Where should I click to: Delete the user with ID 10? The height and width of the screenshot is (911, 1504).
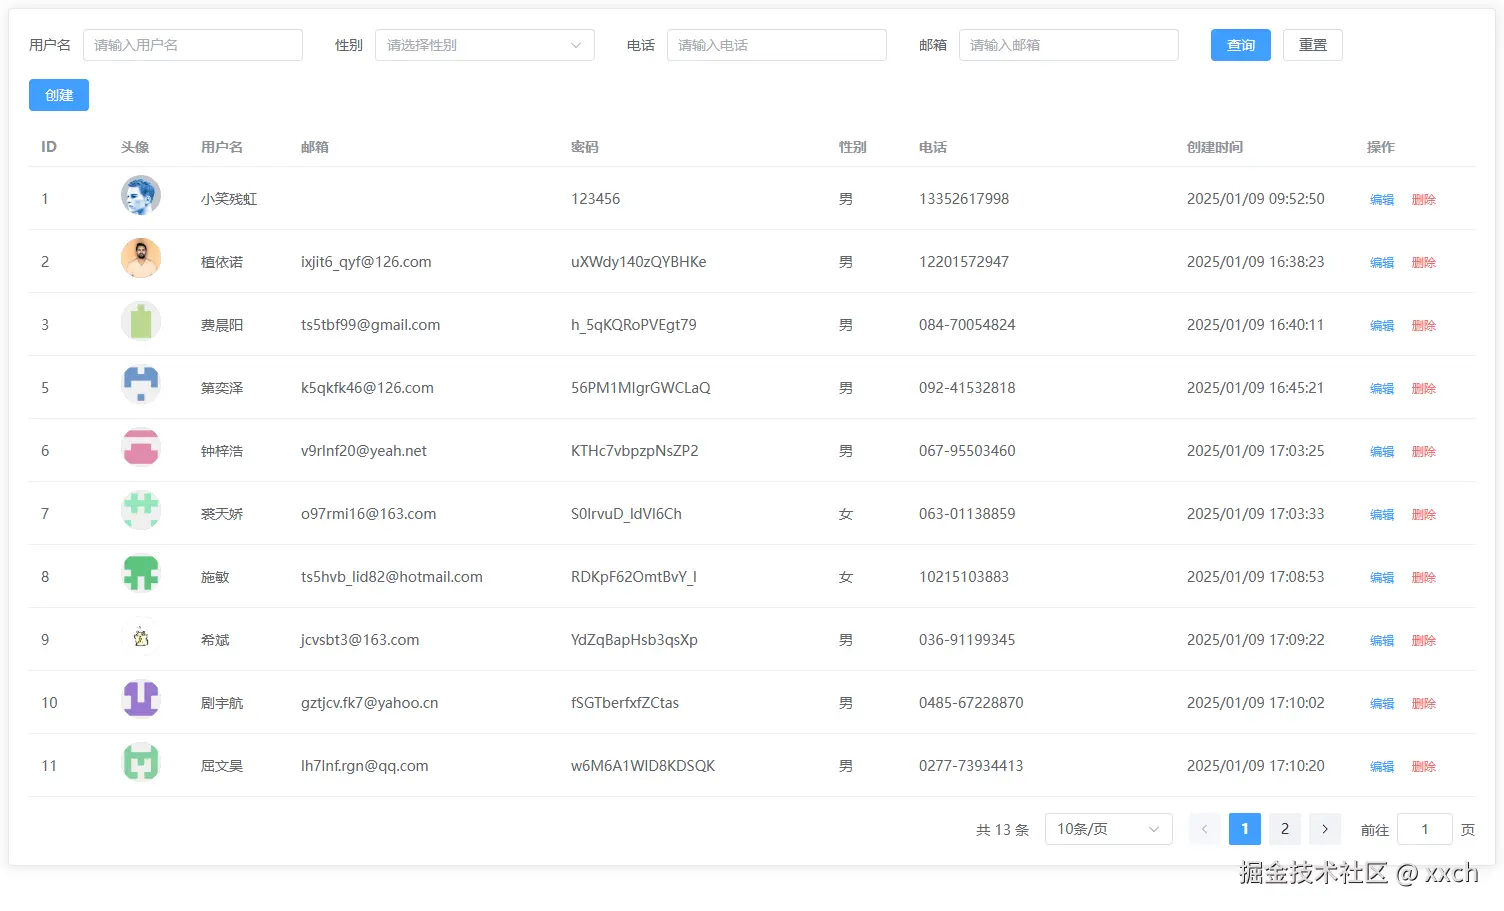(x=1424, y=703)
